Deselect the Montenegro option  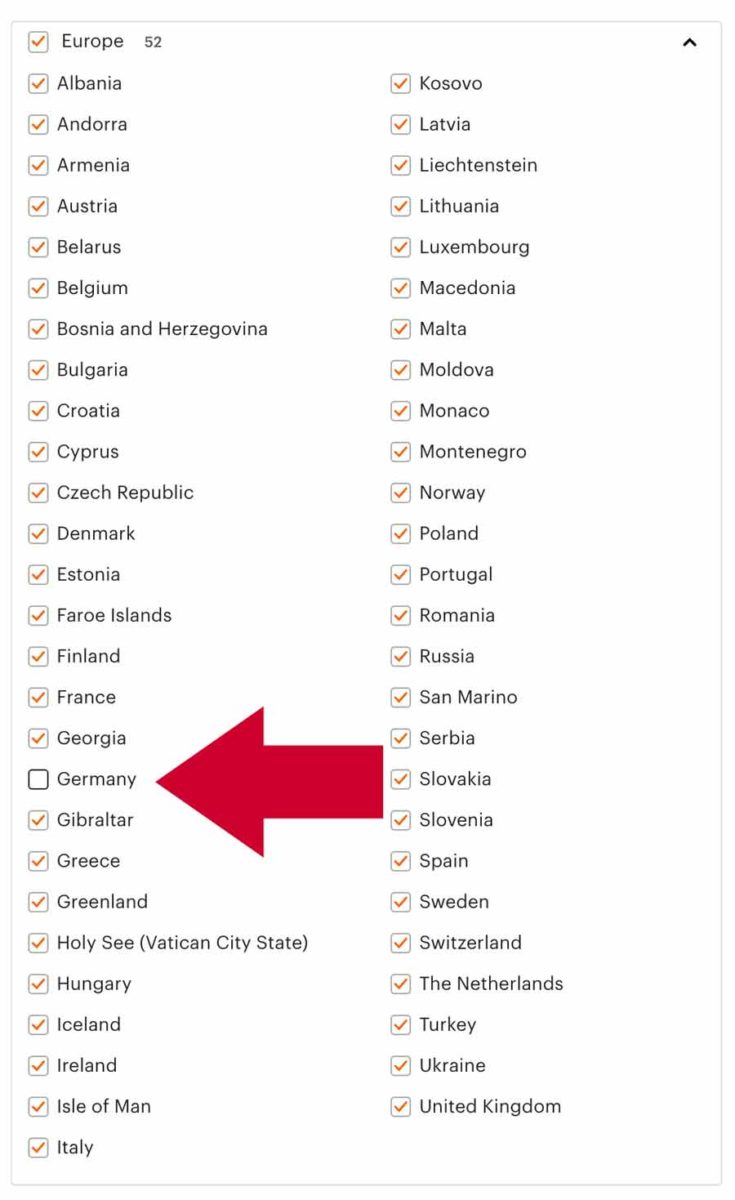pyautogui.click(x=398, y=451)
